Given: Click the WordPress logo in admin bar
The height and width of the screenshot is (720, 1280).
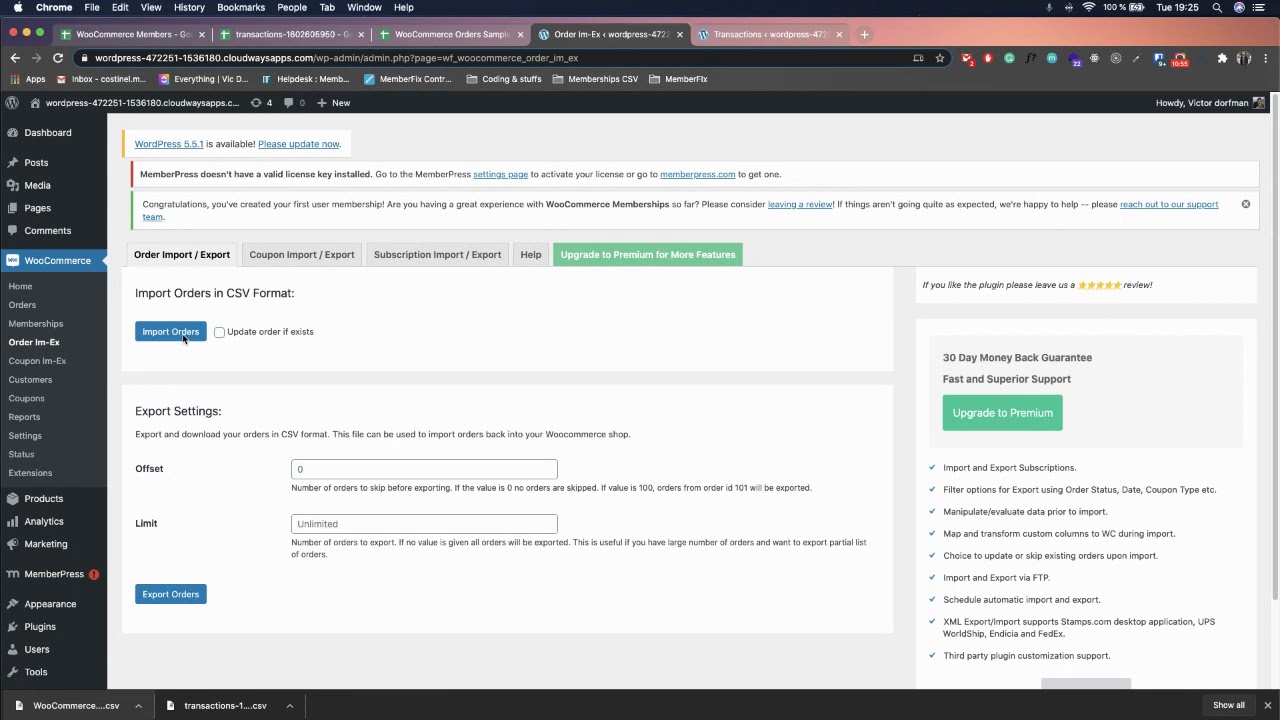Looking at the screenshot, I should (x=12, y=102).
